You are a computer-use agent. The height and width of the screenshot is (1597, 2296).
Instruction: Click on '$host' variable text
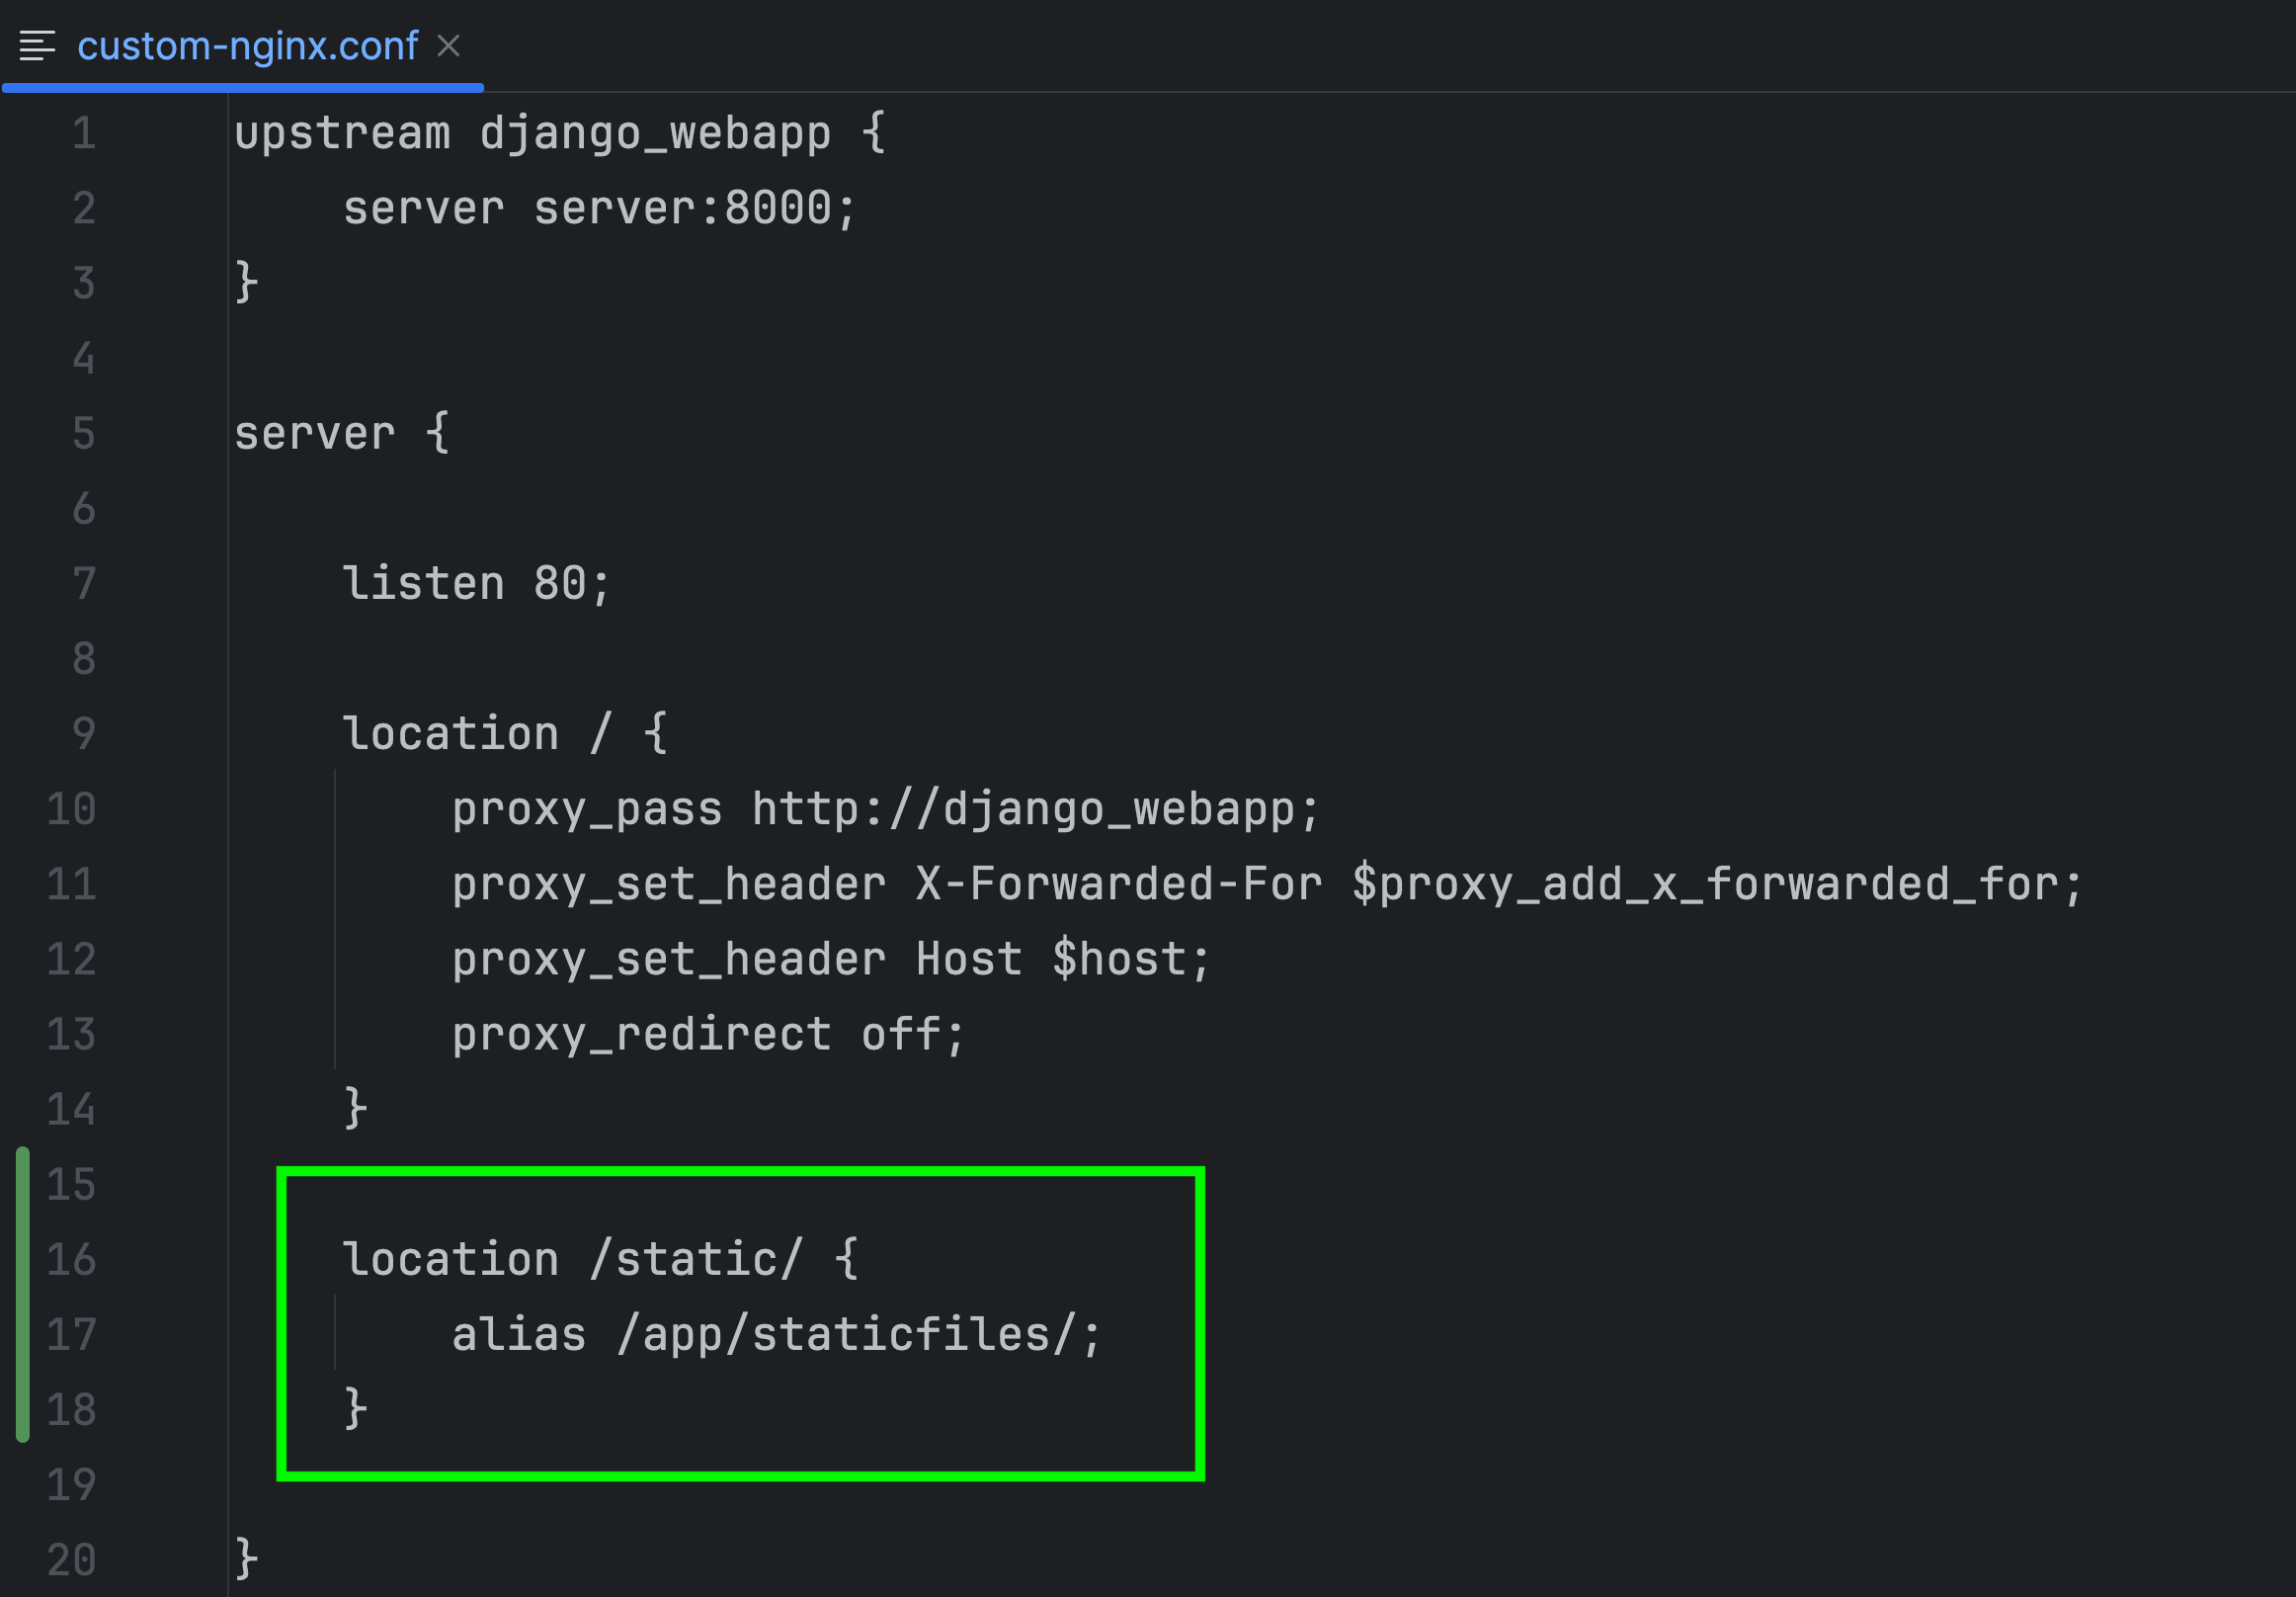click(1118, 959)
